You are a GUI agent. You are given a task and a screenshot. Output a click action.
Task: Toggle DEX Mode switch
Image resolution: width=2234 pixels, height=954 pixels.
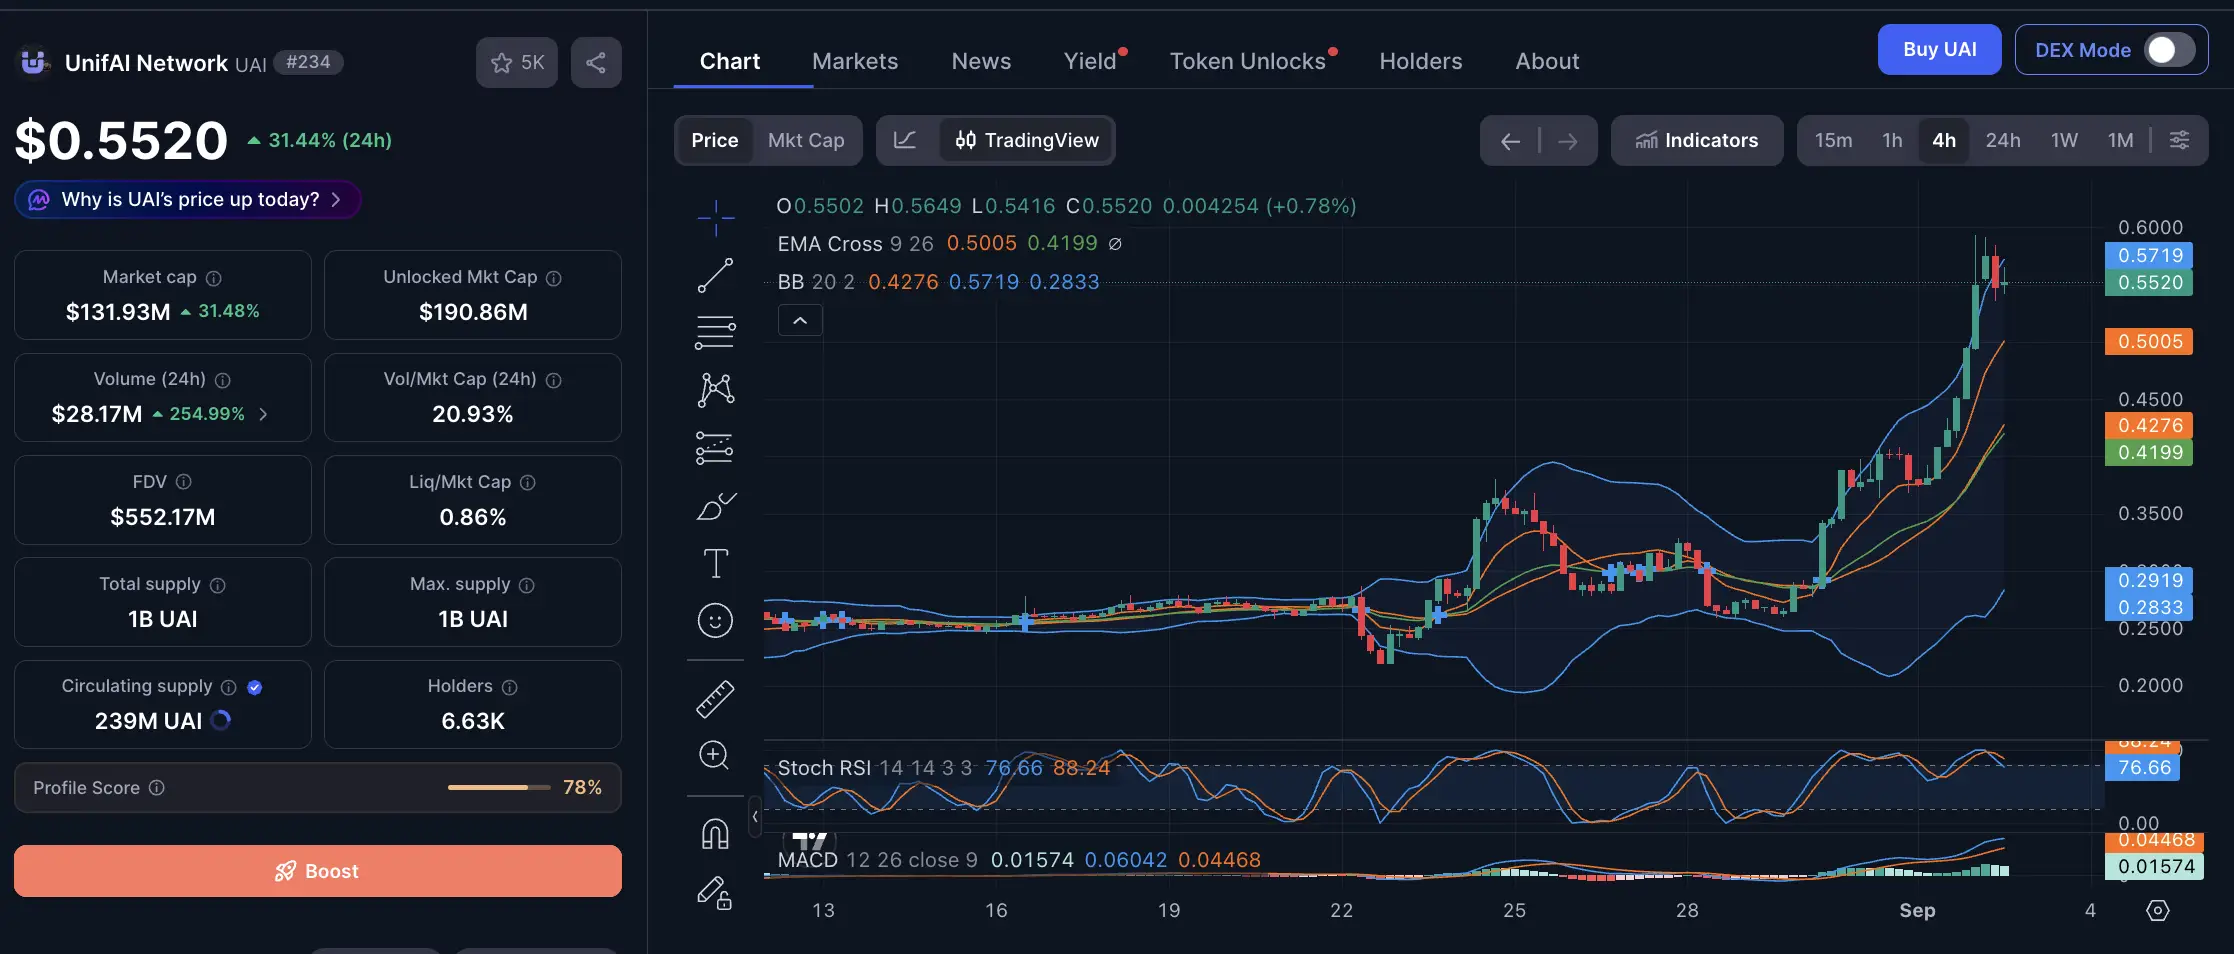pos(2169,50)
